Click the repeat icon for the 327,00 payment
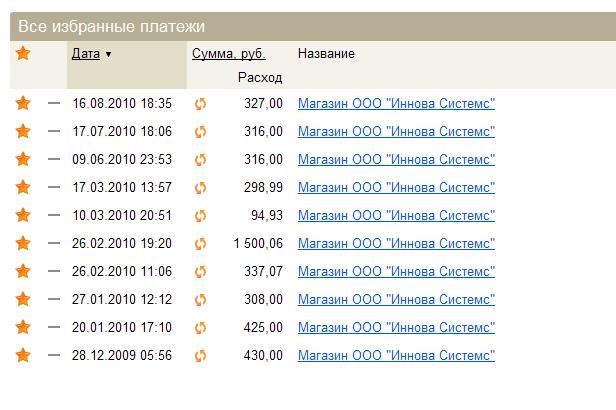The width and height of the screenshot is (616, 410). point(200,103)
